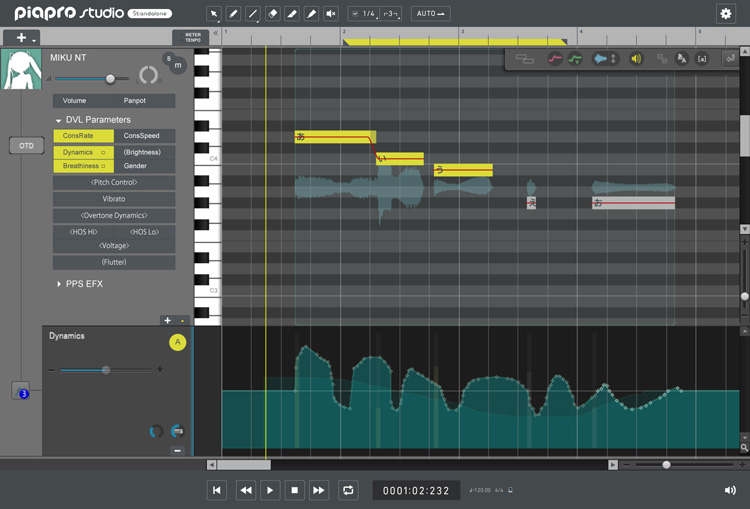Click the Miku NT avatar thumbnail

click(x=21, y=69)
